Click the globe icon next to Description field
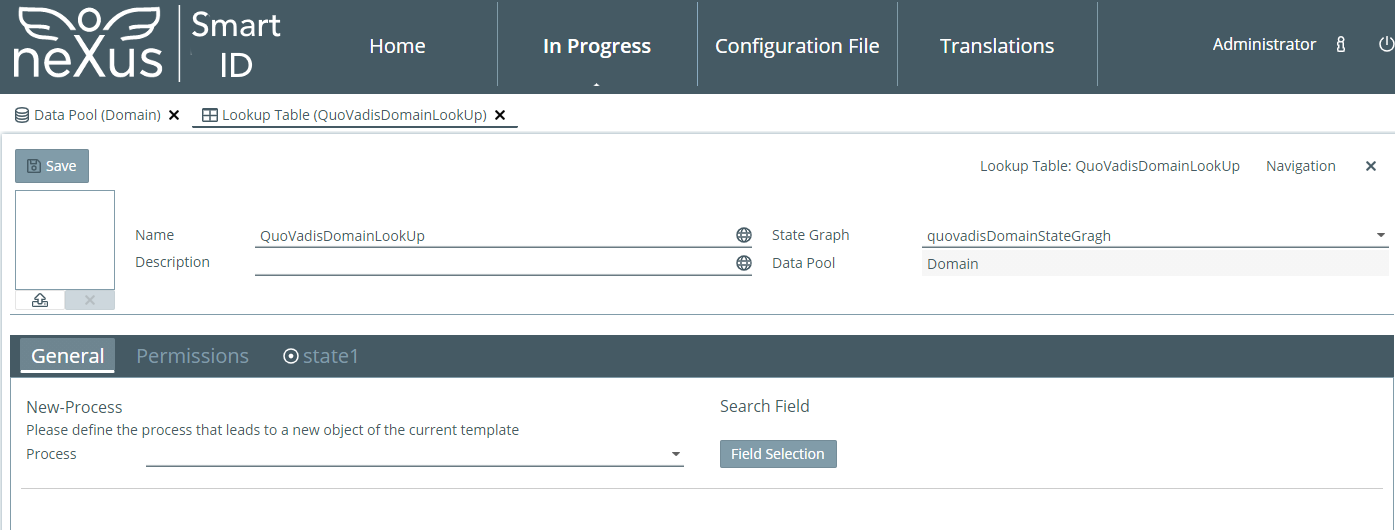1395x530 pixels. [x=743, y=263]
